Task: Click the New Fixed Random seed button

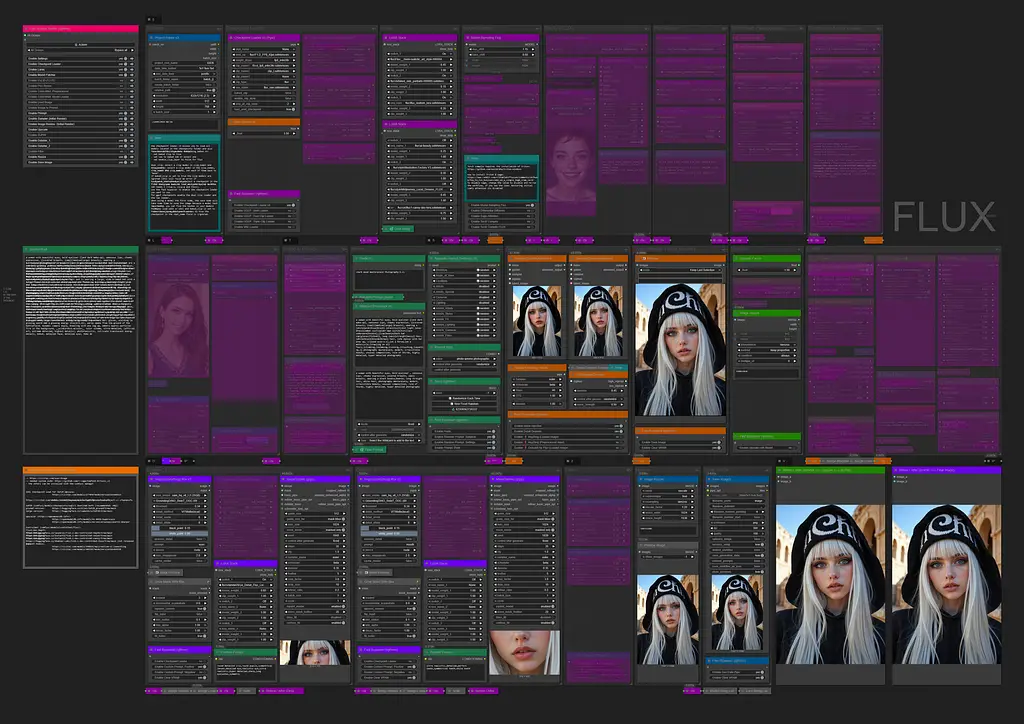Action: click(464, 404)
